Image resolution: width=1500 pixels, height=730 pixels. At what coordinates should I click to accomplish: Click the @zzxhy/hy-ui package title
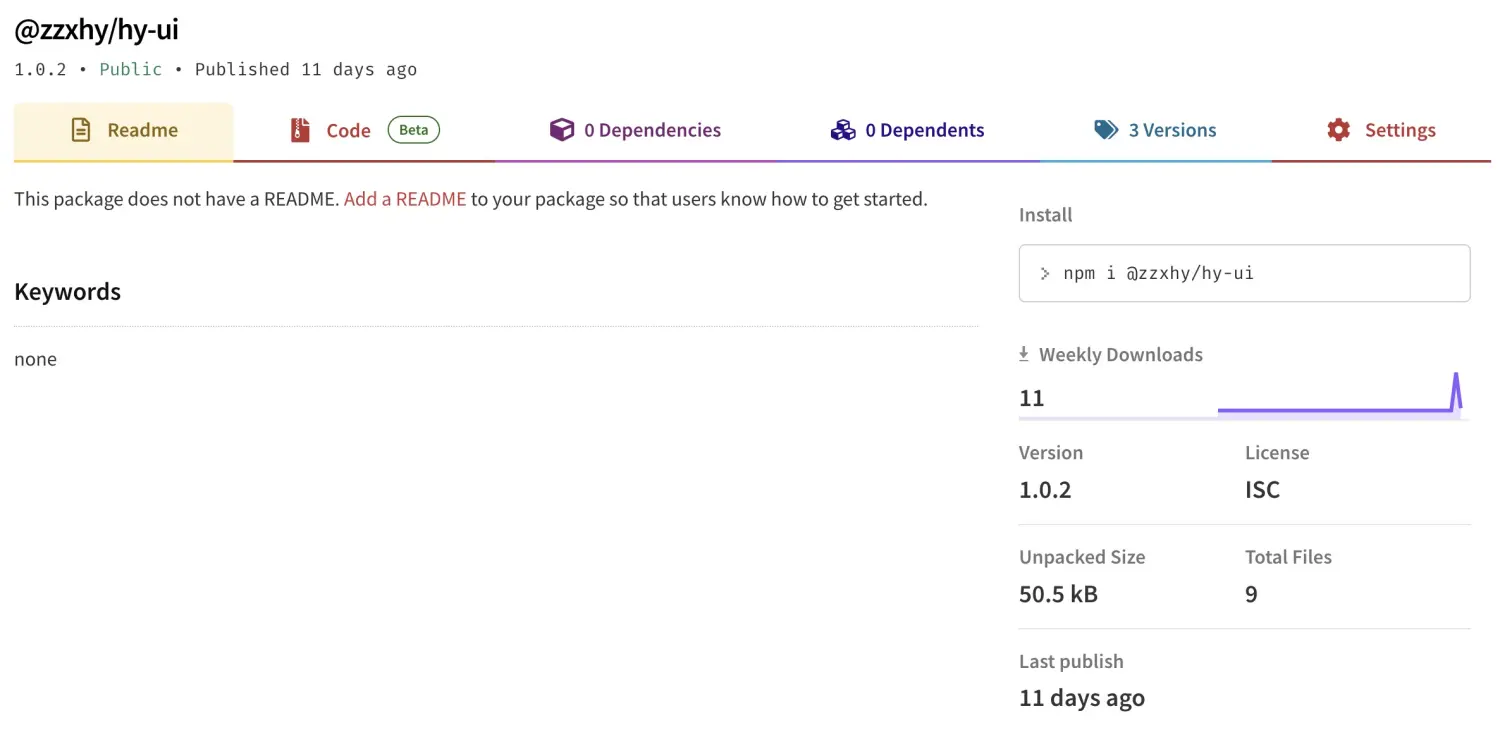(x=96, y=30)
